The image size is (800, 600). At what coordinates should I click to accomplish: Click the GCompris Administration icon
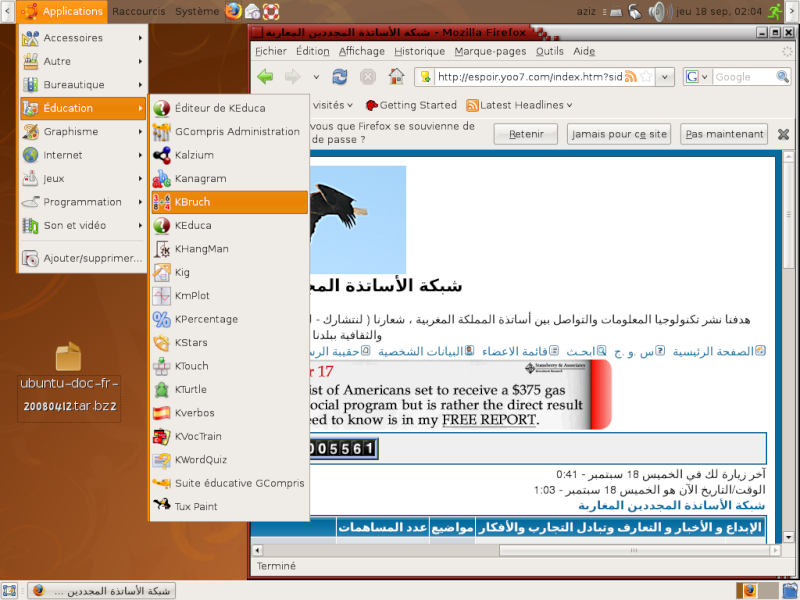coord(162,132)
